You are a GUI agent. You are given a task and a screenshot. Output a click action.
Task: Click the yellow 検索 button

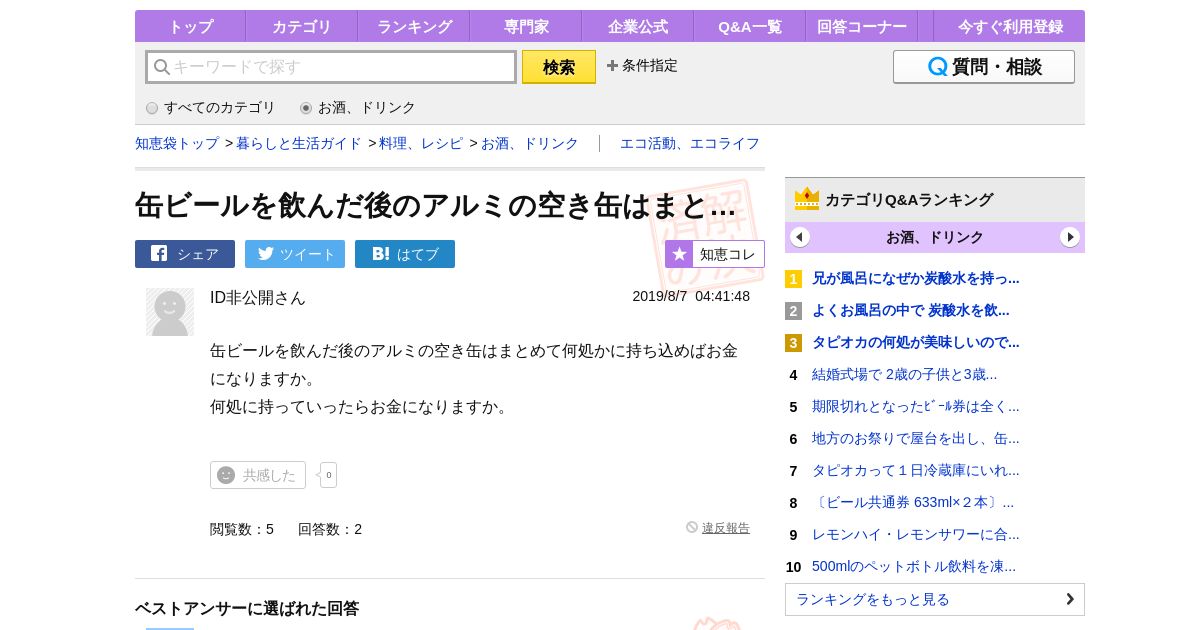[559, 67]
